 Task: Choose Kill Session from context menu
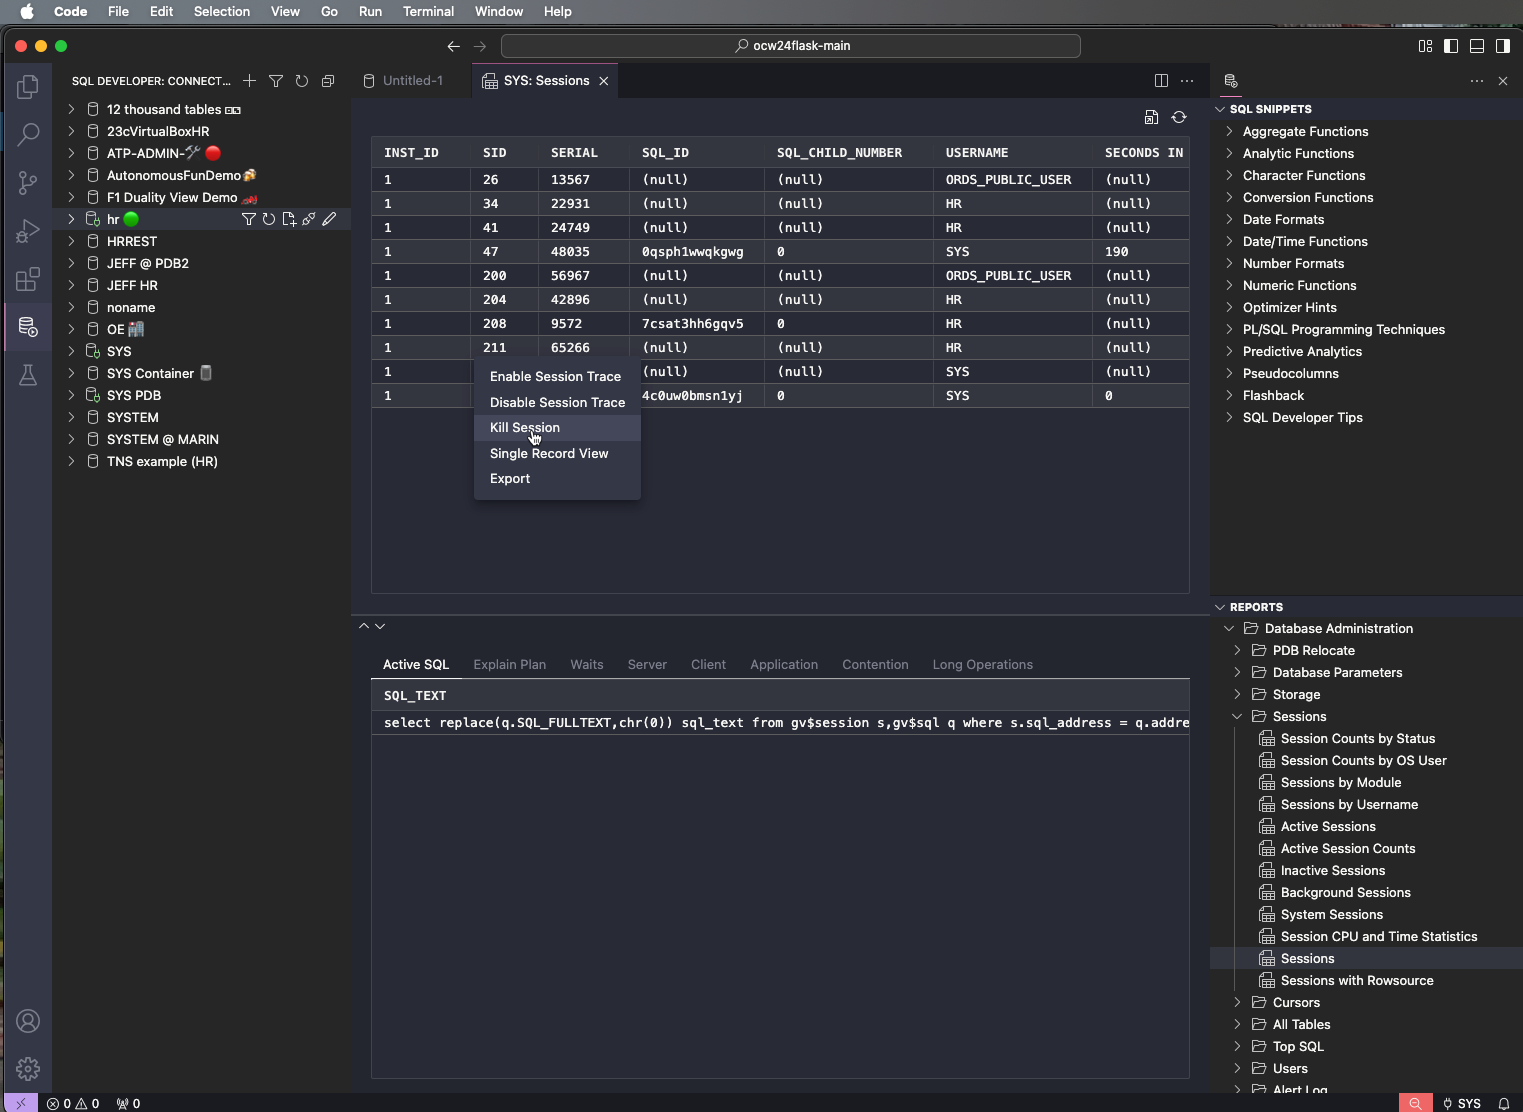pos(557,427)
